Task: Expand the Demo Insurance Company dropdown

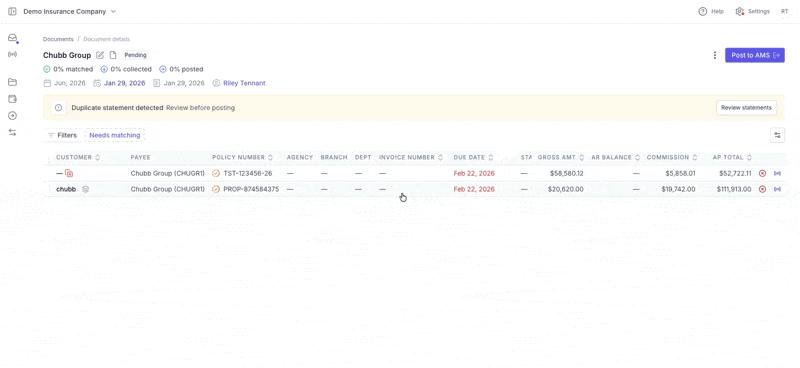Action: pyautogui.click(x=69, y=11)
